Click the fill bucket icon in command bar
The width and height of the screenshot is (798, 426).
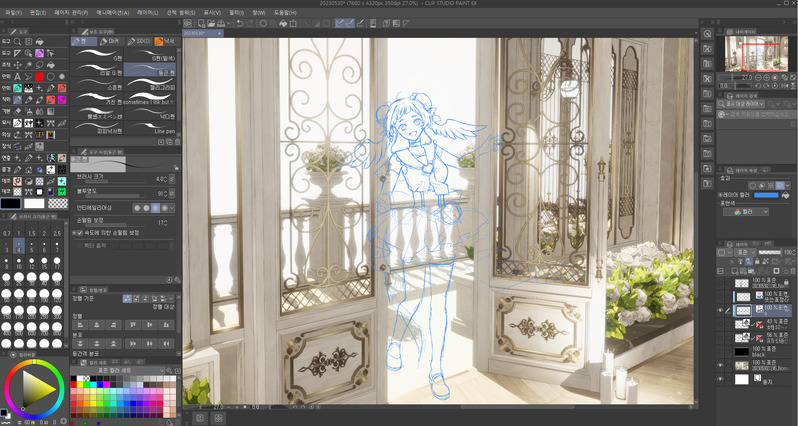click(283, 23)
